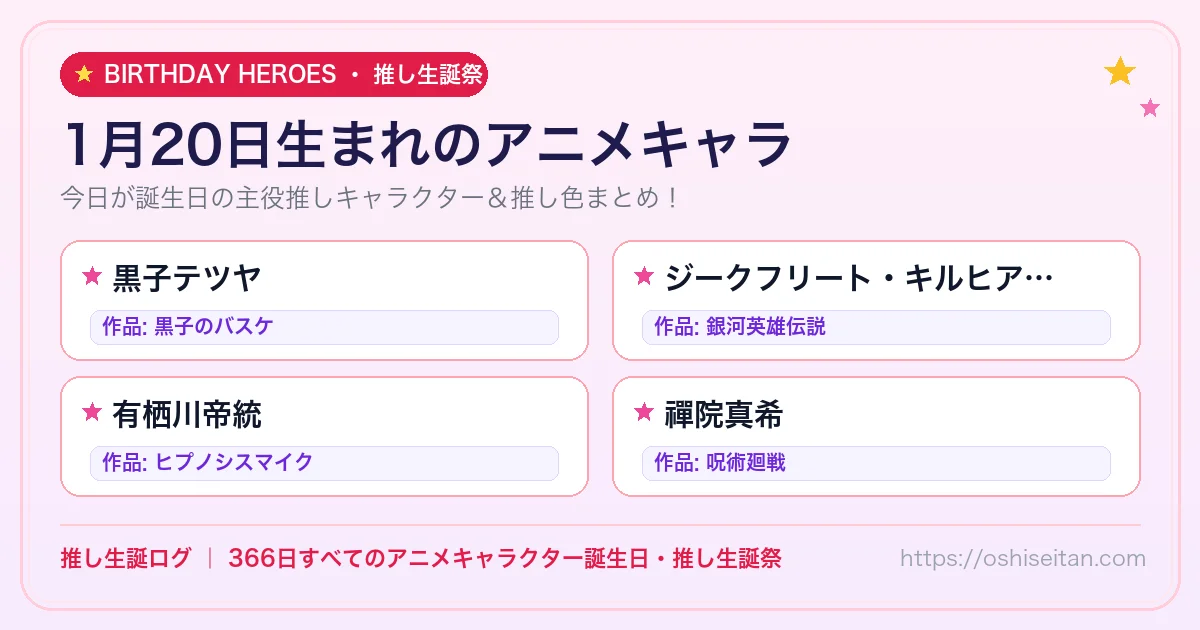Click the yellow star in the BIRTHDAY HEROES badge

click(x=84, y=74)
